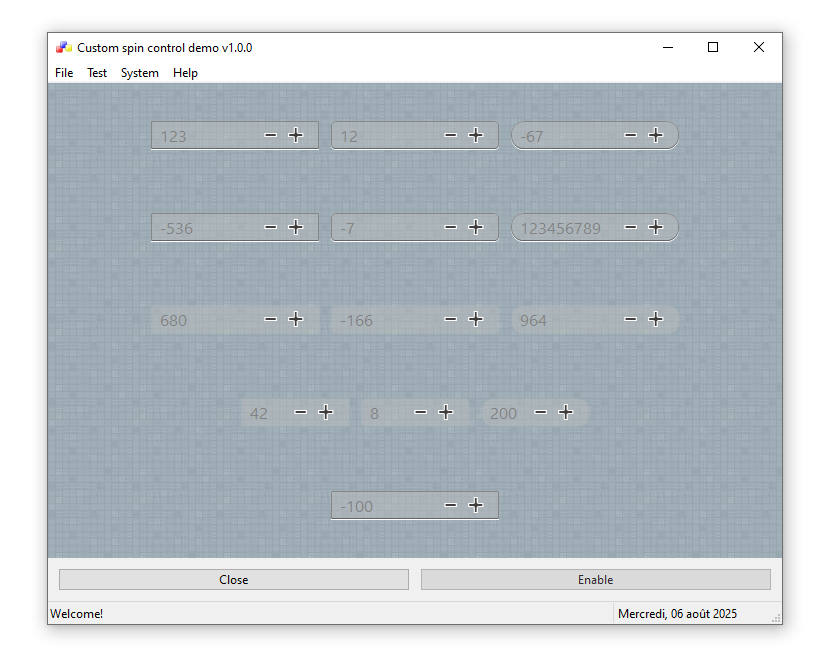Screen dimensions: 834x661
Task: Click minus icon beside value 42
Action: (301, 412)
